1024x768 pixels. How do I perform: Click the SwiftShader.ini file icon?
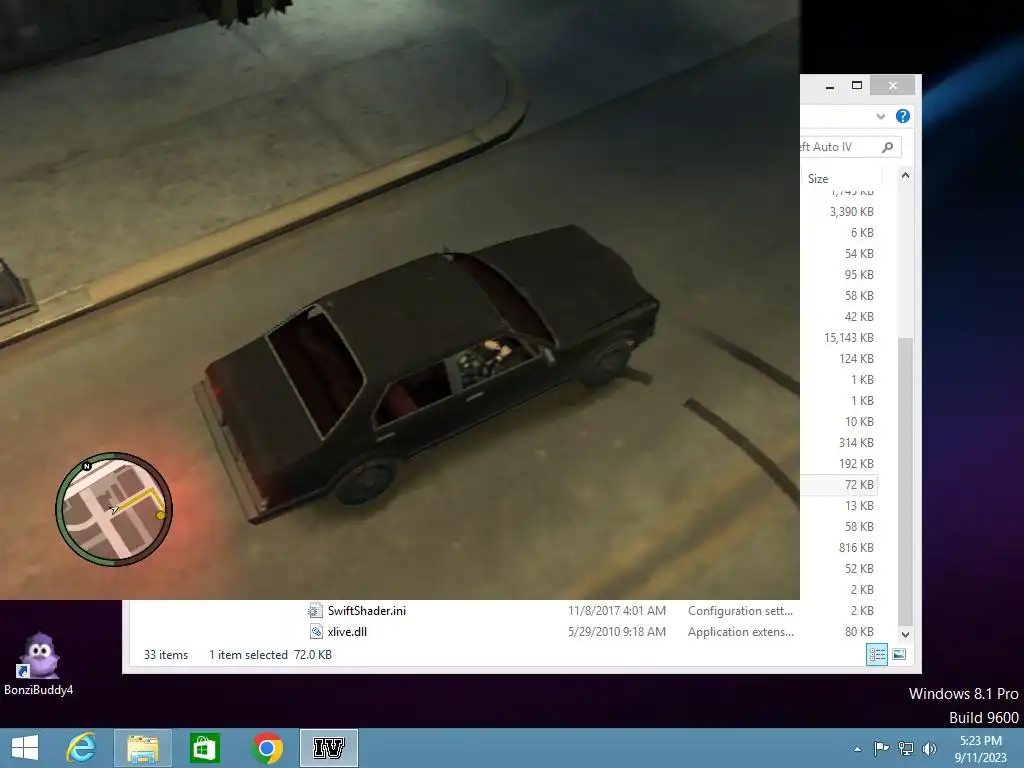315,611
